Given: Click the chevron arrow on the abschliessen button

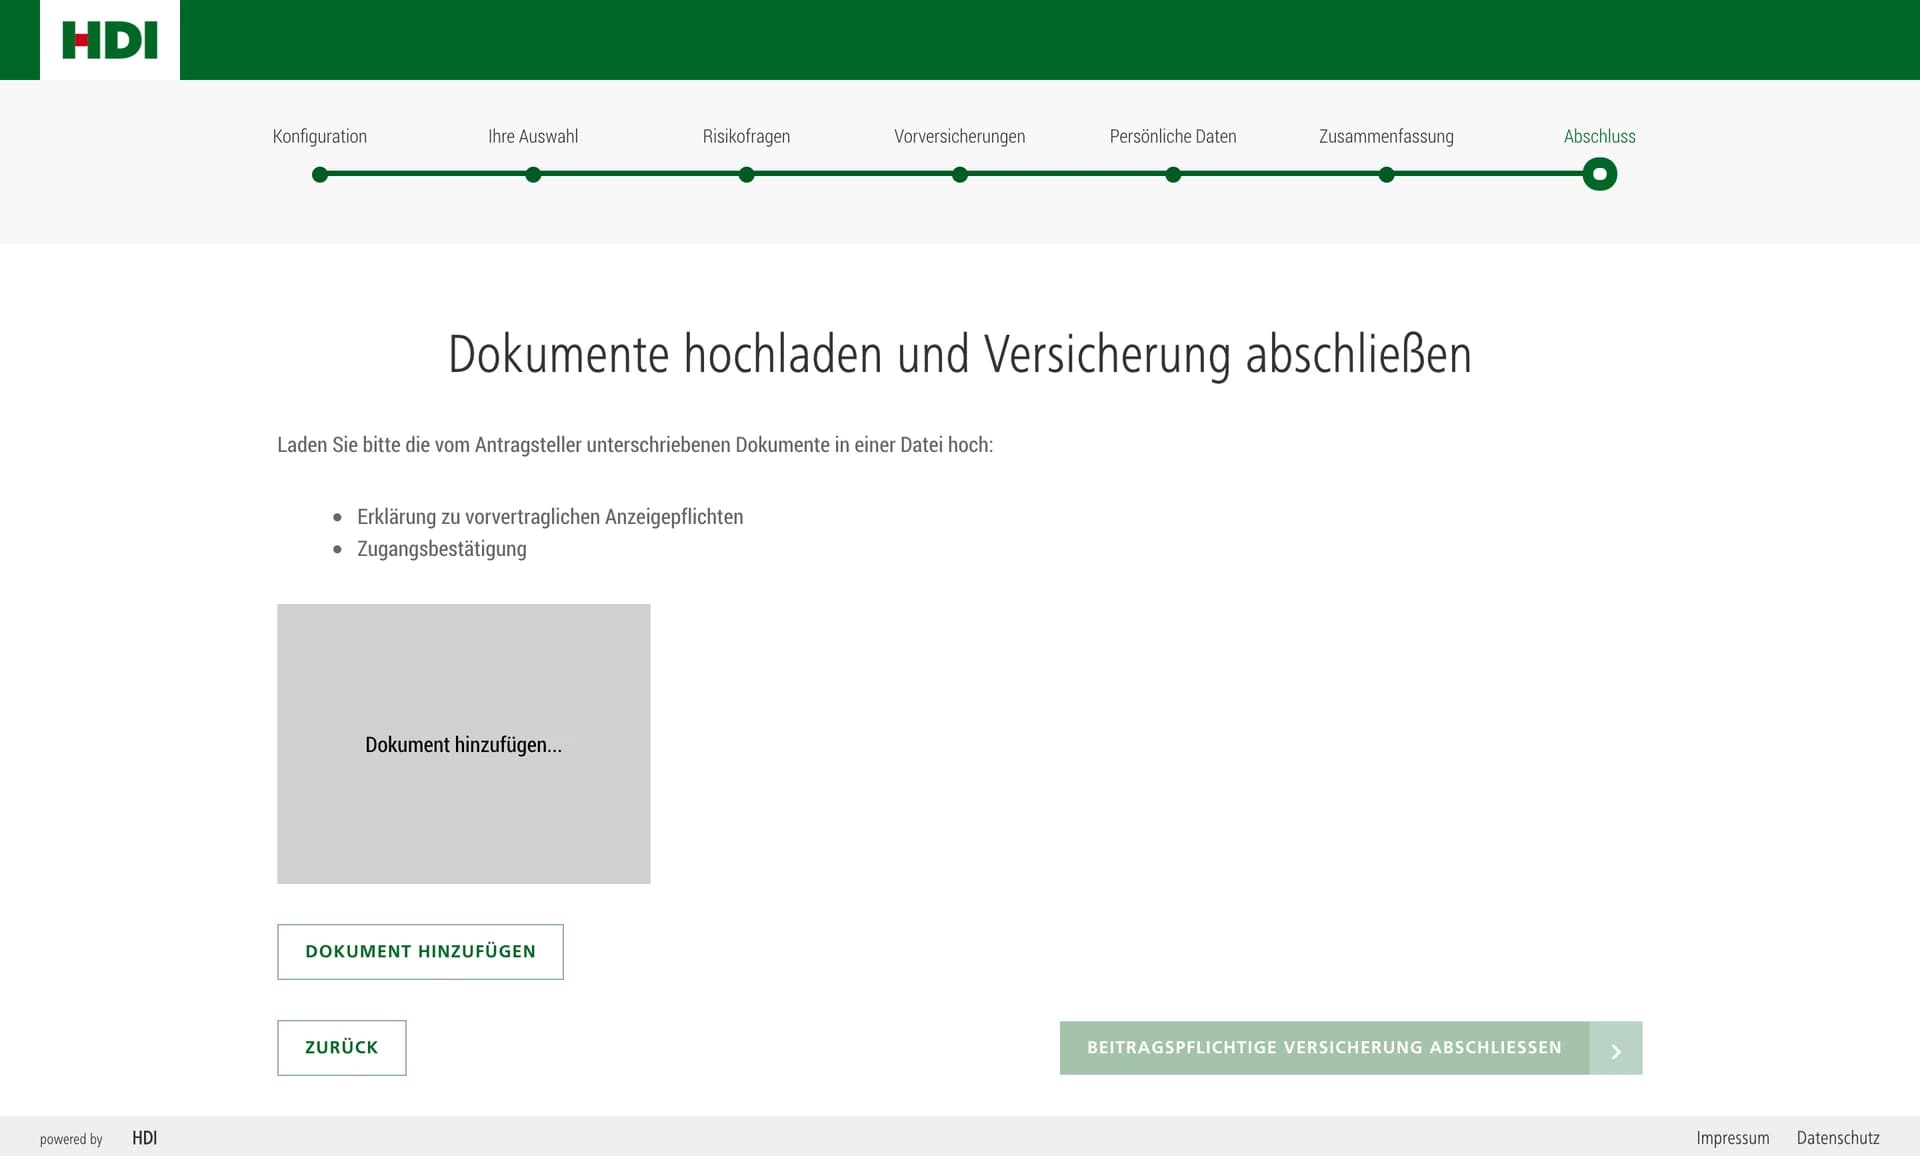Looking at the screenshot, I should pyautogui.click(x=1616, y=1051).
